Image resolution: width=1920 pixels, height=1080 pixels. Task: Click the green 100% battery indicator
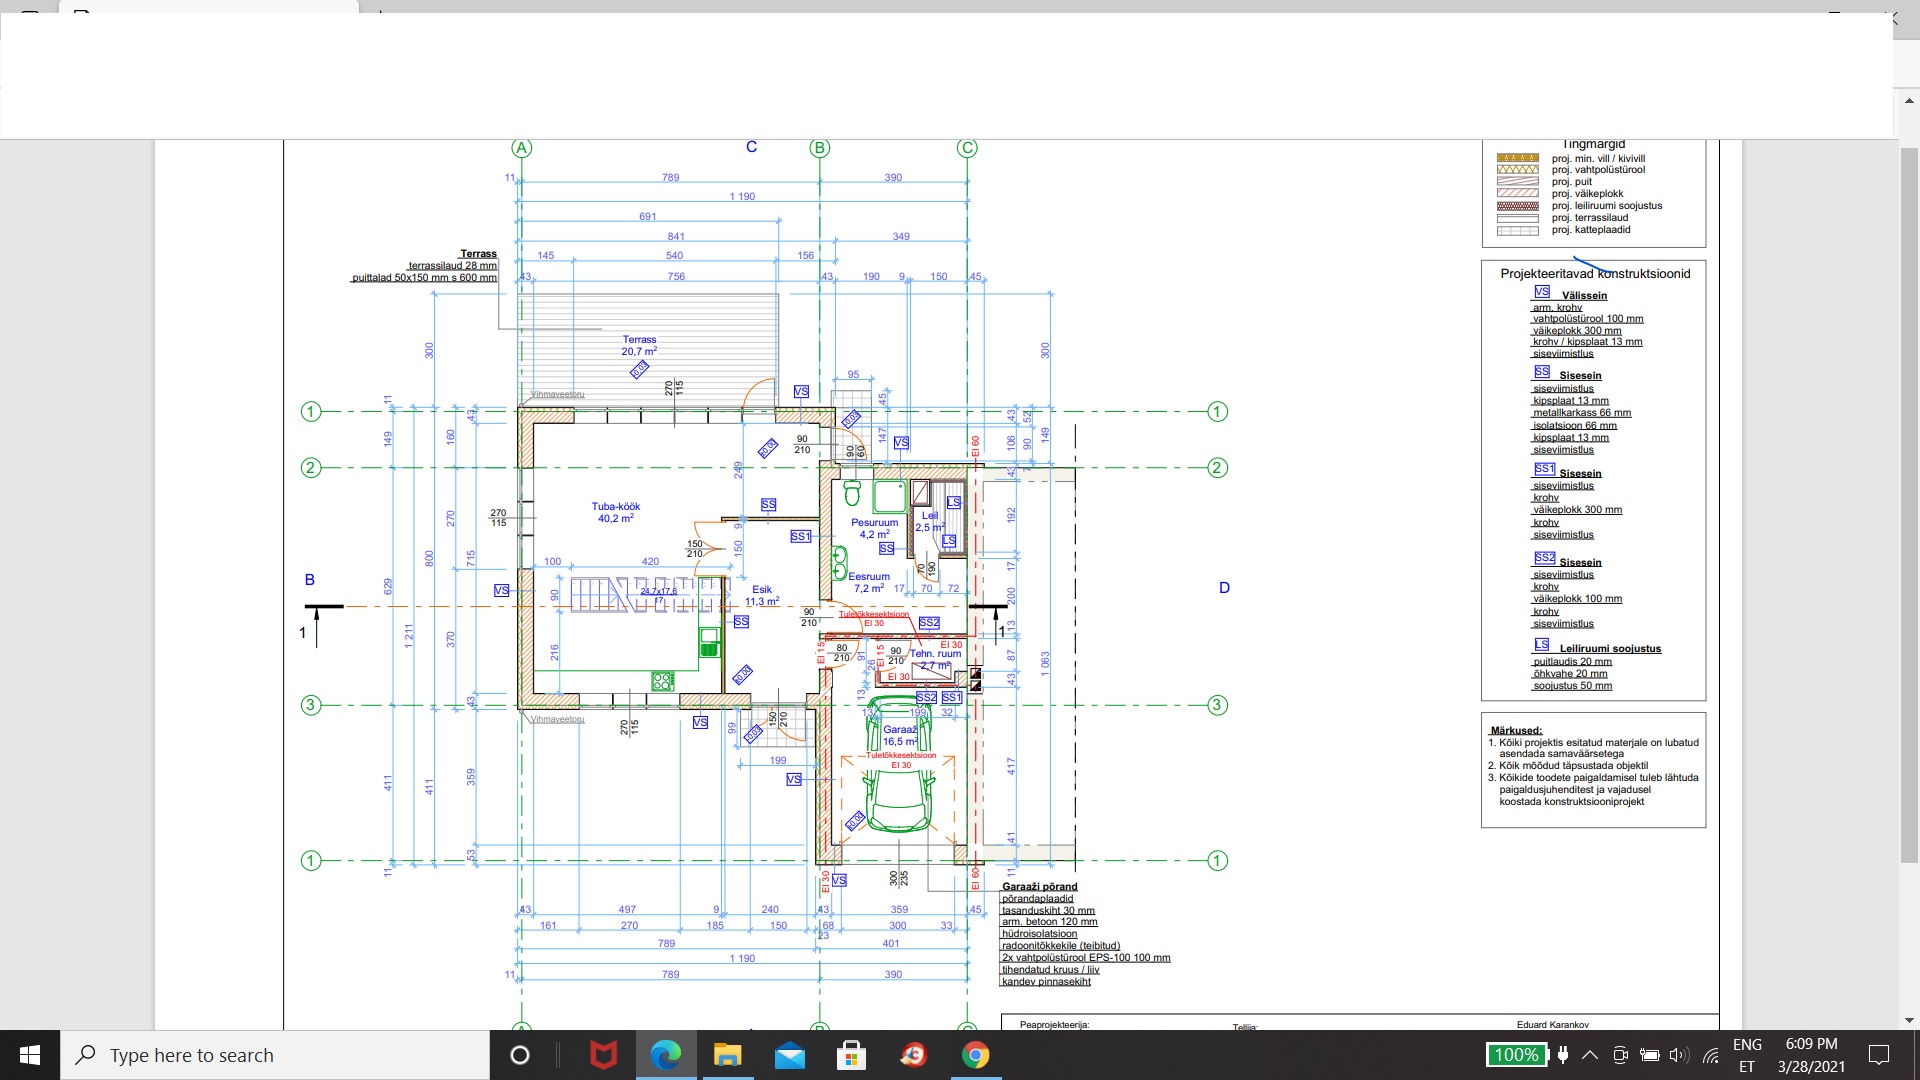click(x=1516, y=1055)
